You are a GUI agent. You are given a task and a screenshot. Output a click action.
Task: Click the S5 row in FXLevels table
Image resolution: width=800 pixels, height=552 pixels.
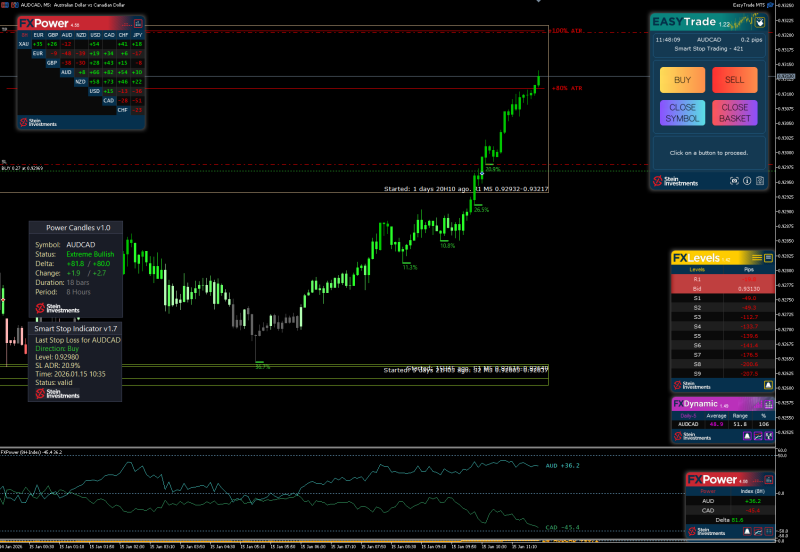point(722,336)
